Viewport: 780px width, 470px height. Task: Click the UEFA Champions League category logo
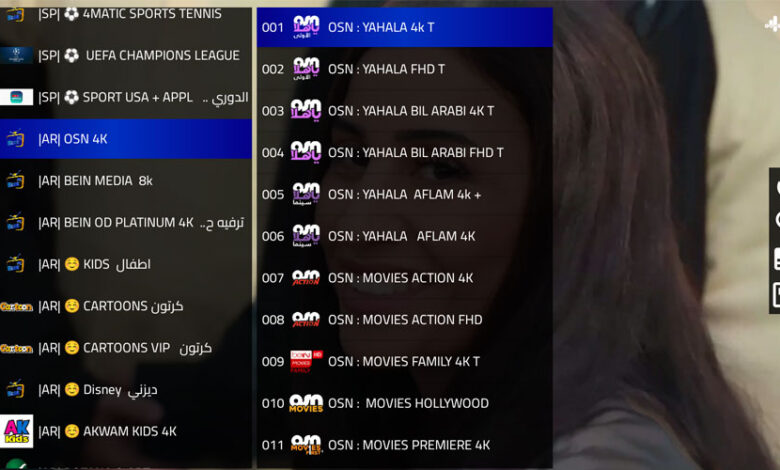(x=16, y=55)
